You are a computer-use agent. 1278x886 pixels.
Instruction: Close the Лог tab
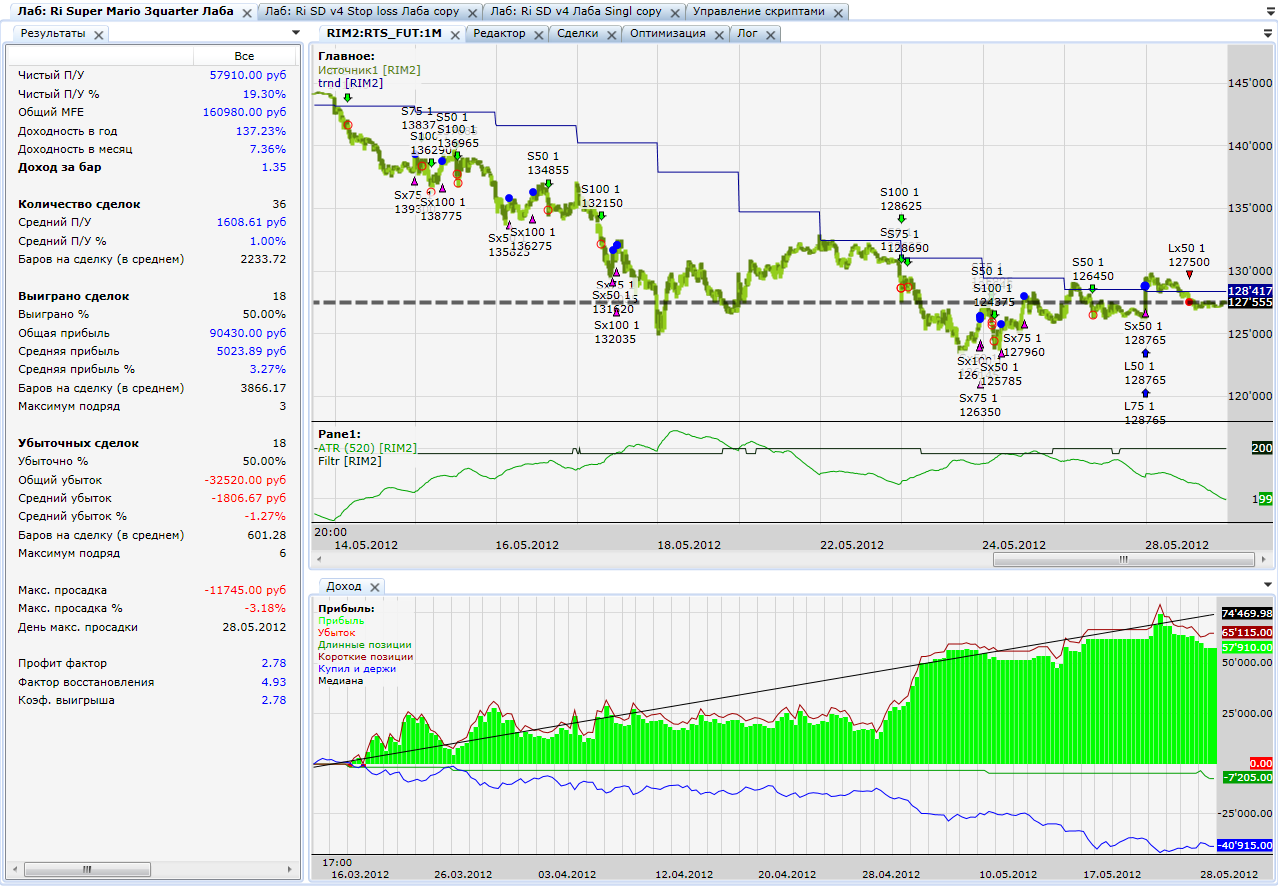[769, 34]
